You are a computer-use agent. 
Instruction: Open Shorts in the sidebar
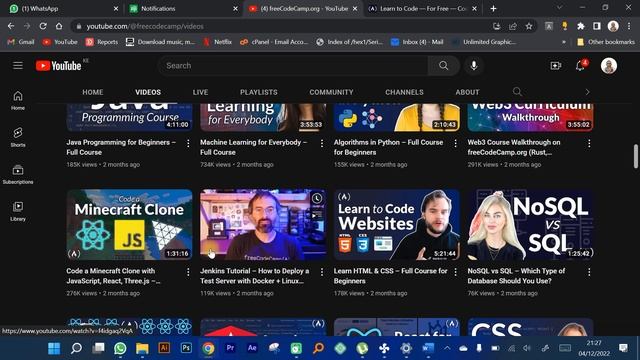coord(18,137)
